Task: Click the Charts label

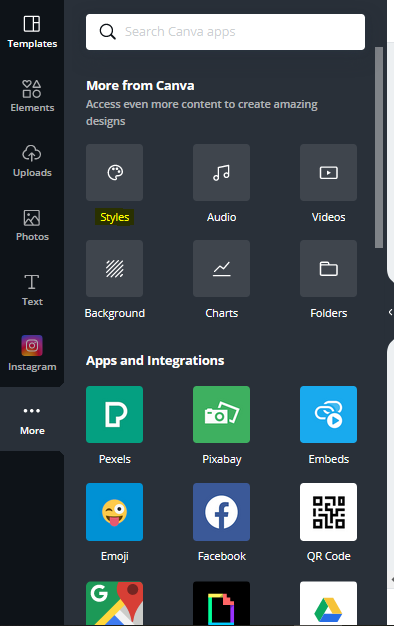Action: [x=222, y=313]
